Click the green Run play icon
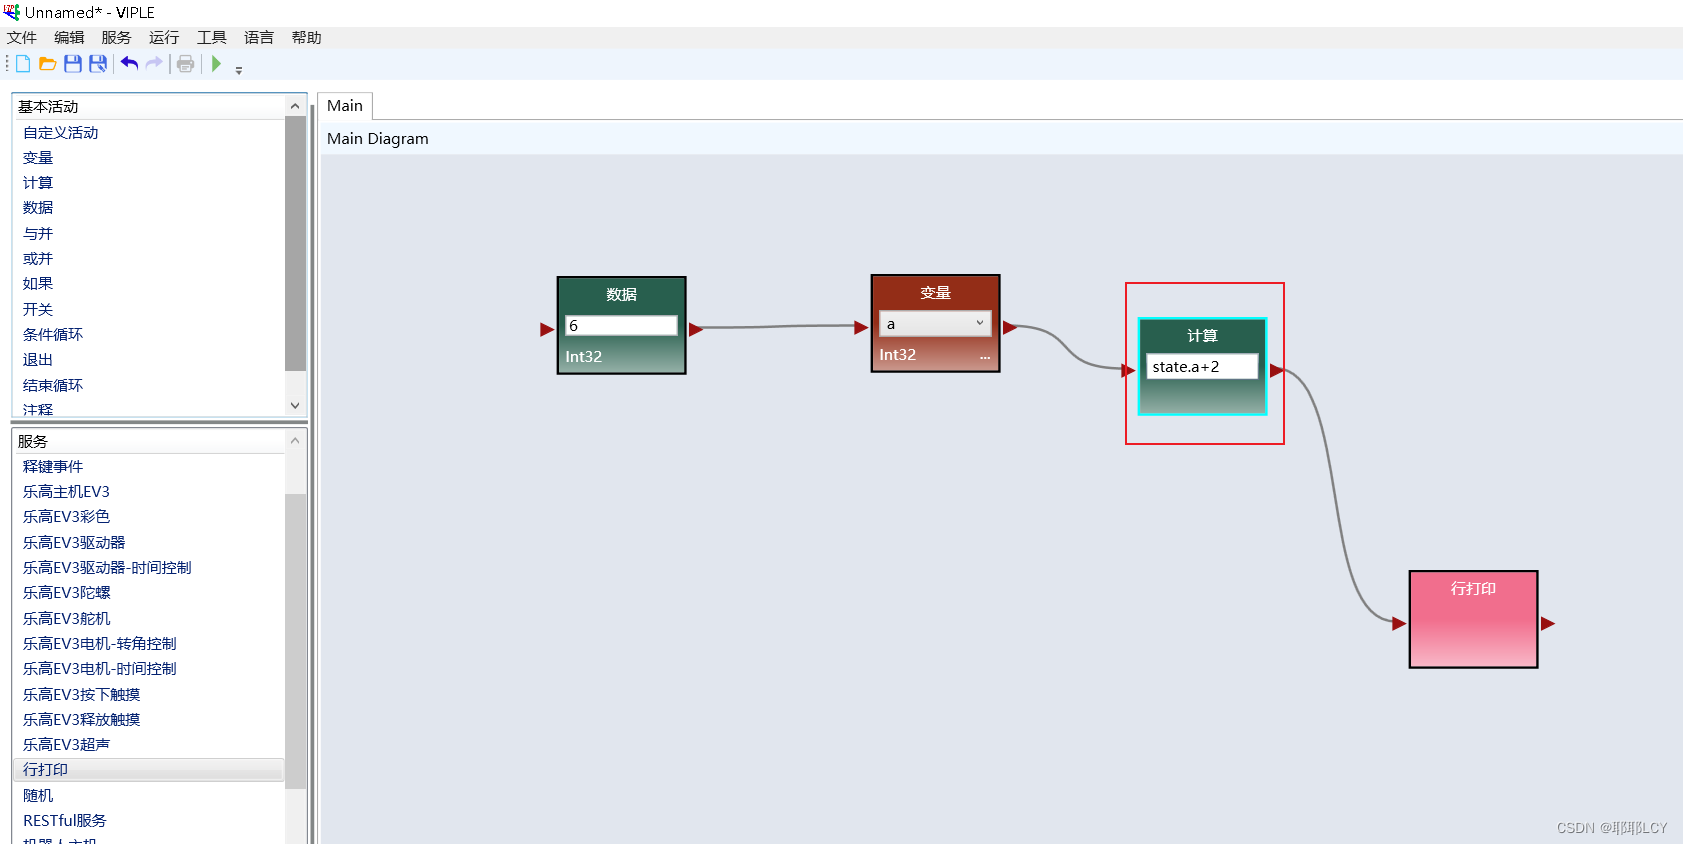Viewport: 1683px width, 844px height. click(x=216, y=64)
